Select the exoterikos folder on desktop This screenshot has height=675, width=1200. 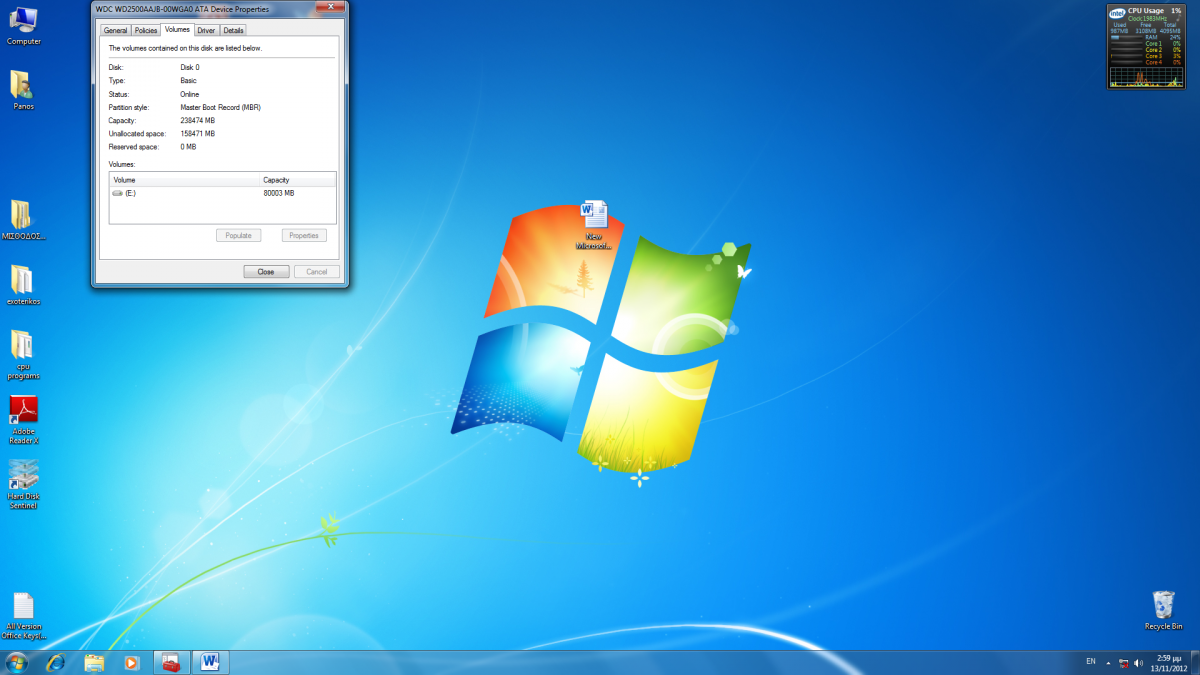pyautogui.click(x=22, y=283)
